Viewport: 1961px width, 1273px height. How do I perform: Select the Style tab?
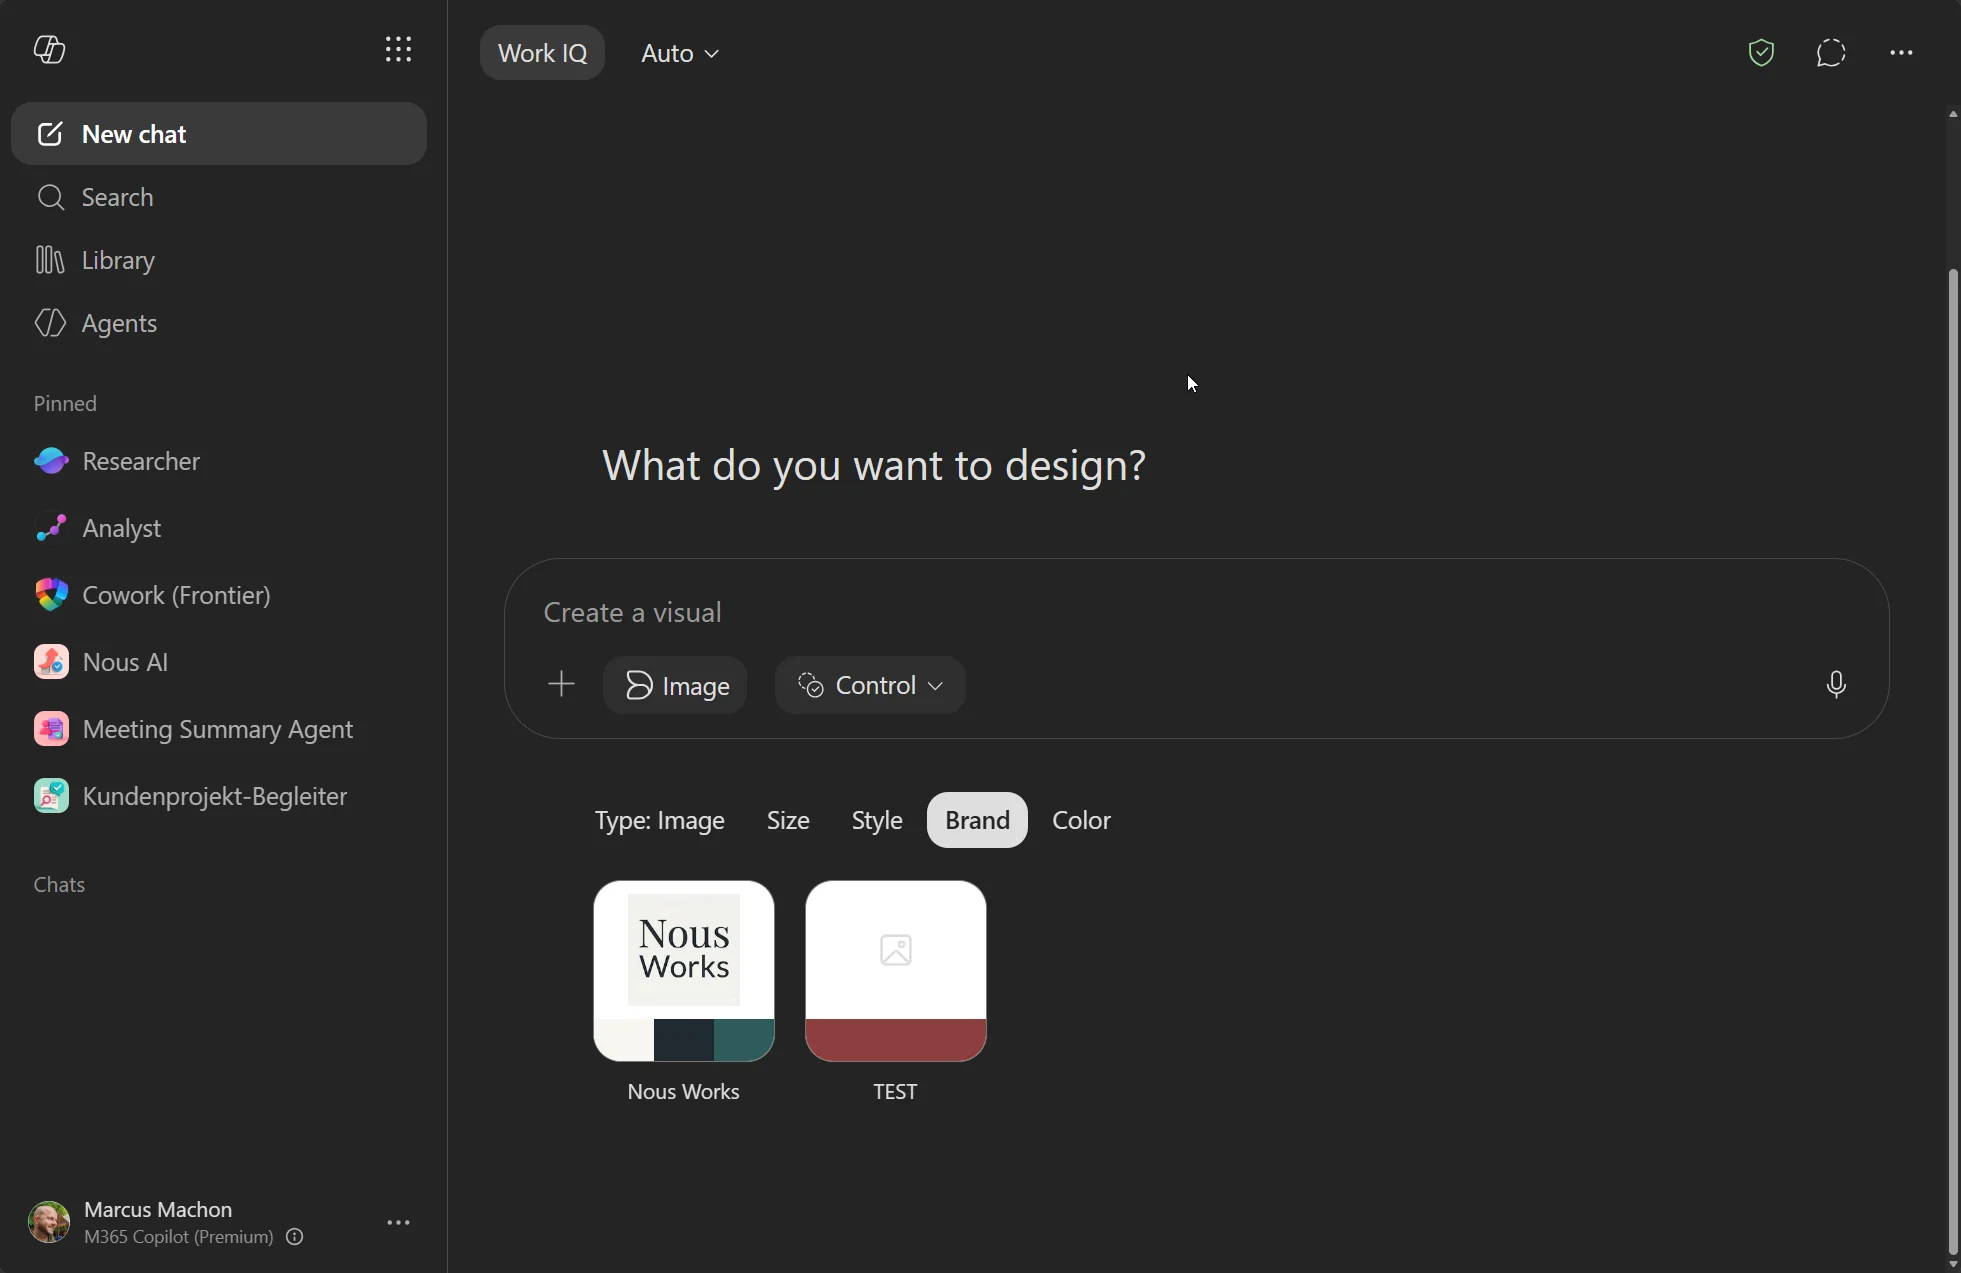click(877, 820)
